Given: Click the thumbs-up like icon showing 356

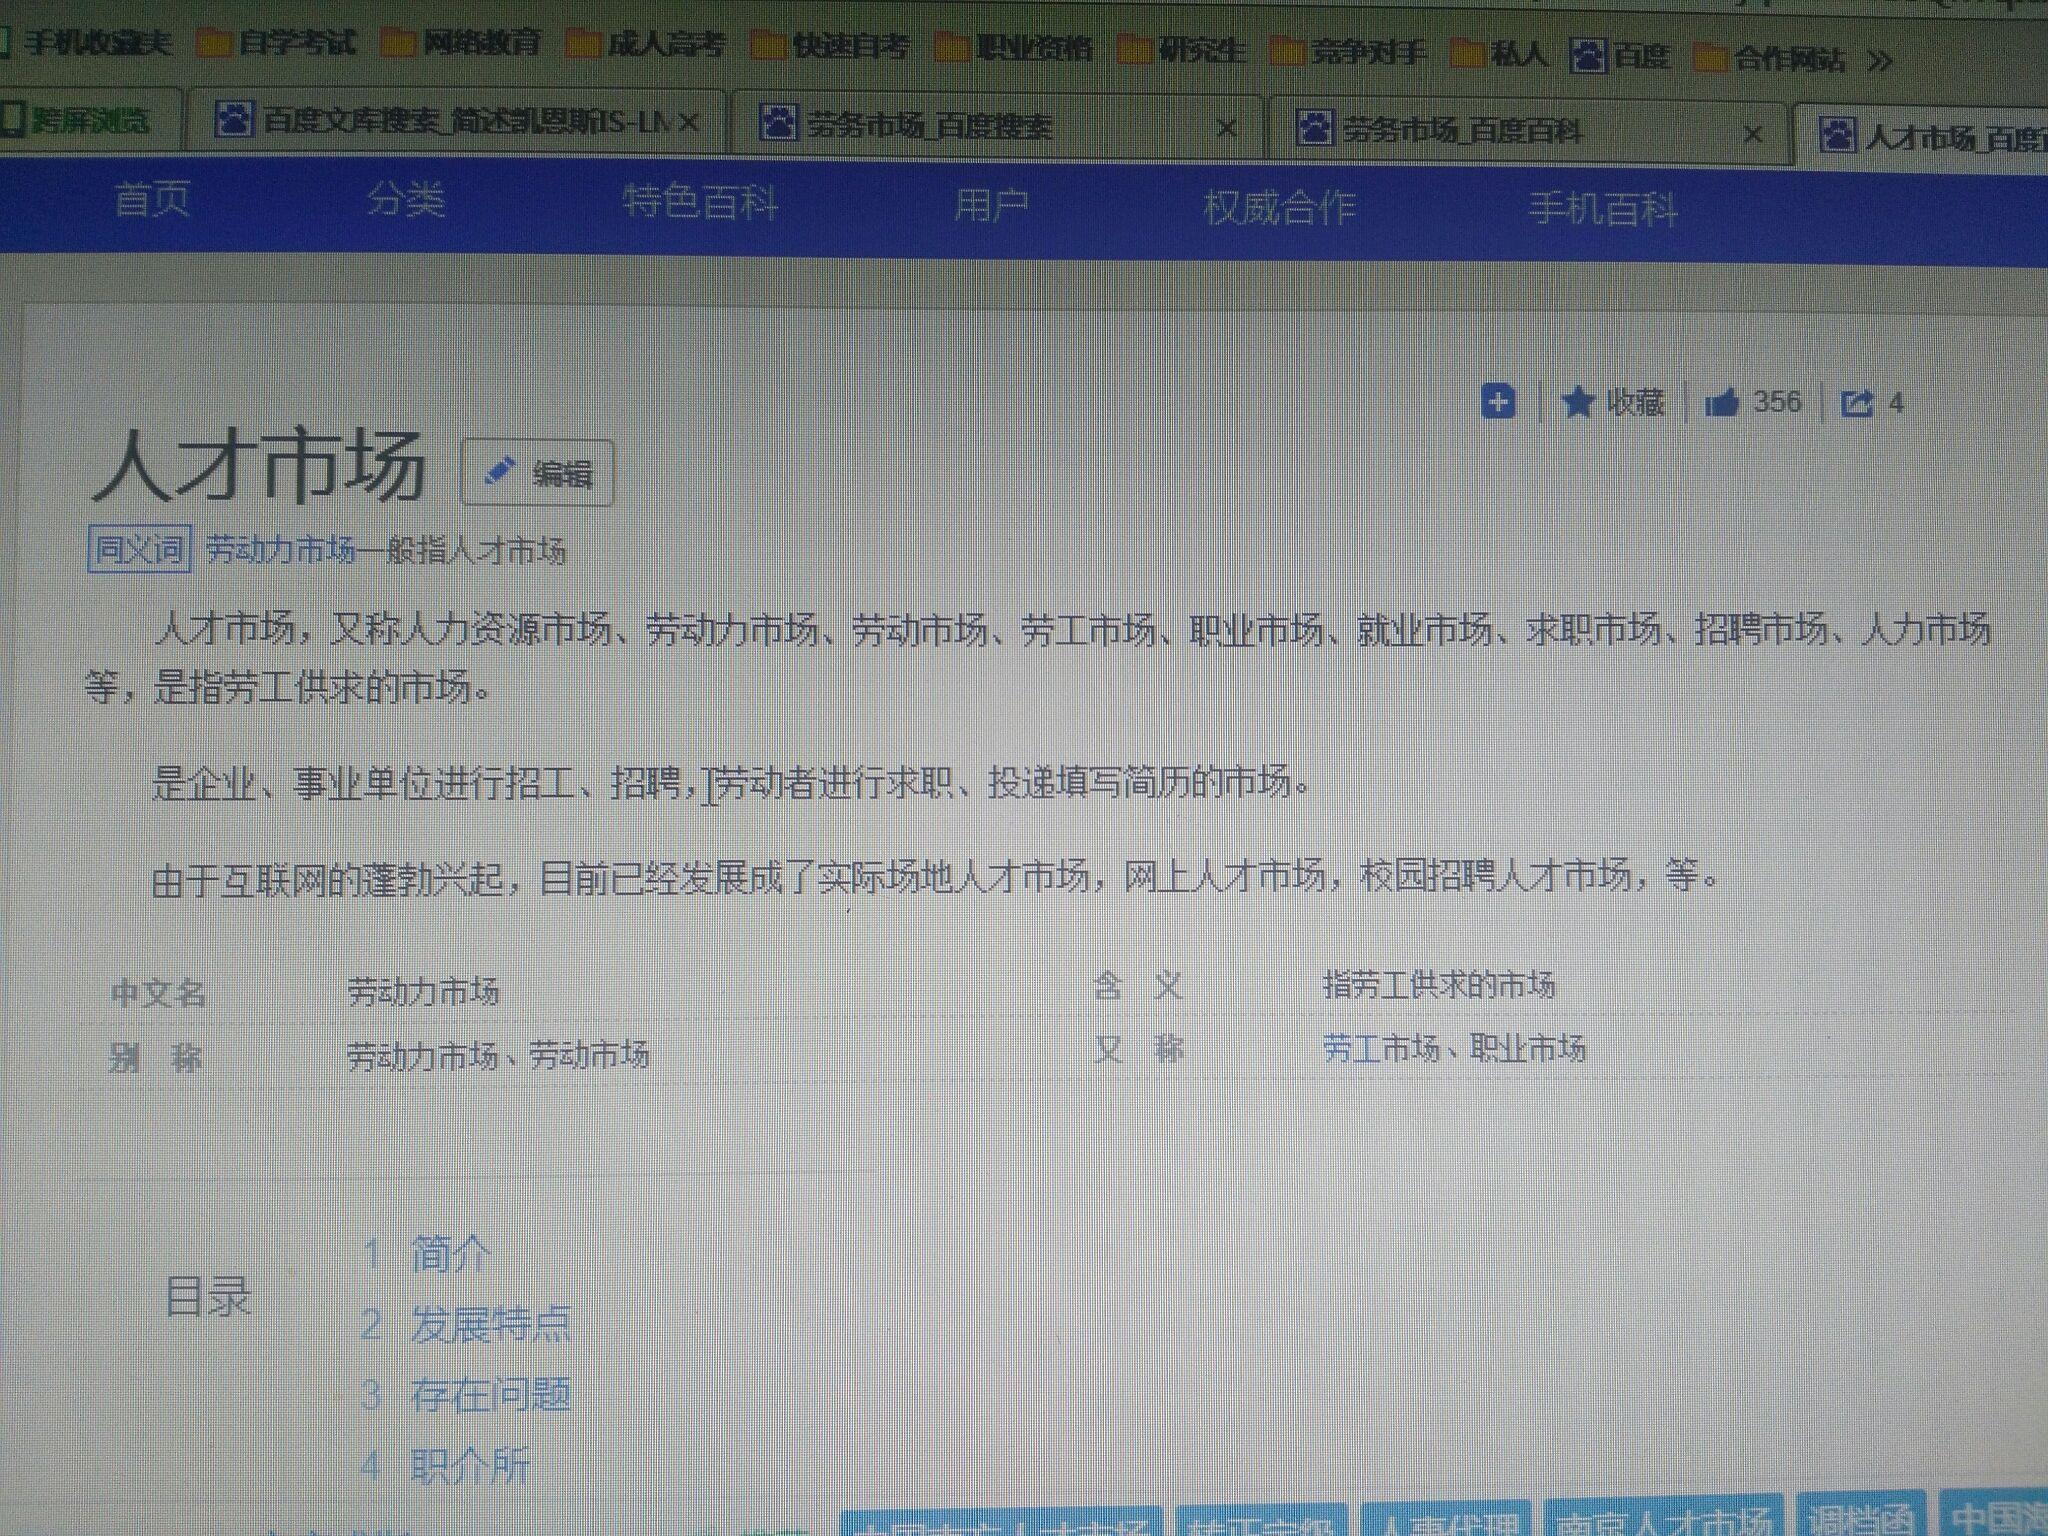Looking at the screenshot, I should (1742, 403).
